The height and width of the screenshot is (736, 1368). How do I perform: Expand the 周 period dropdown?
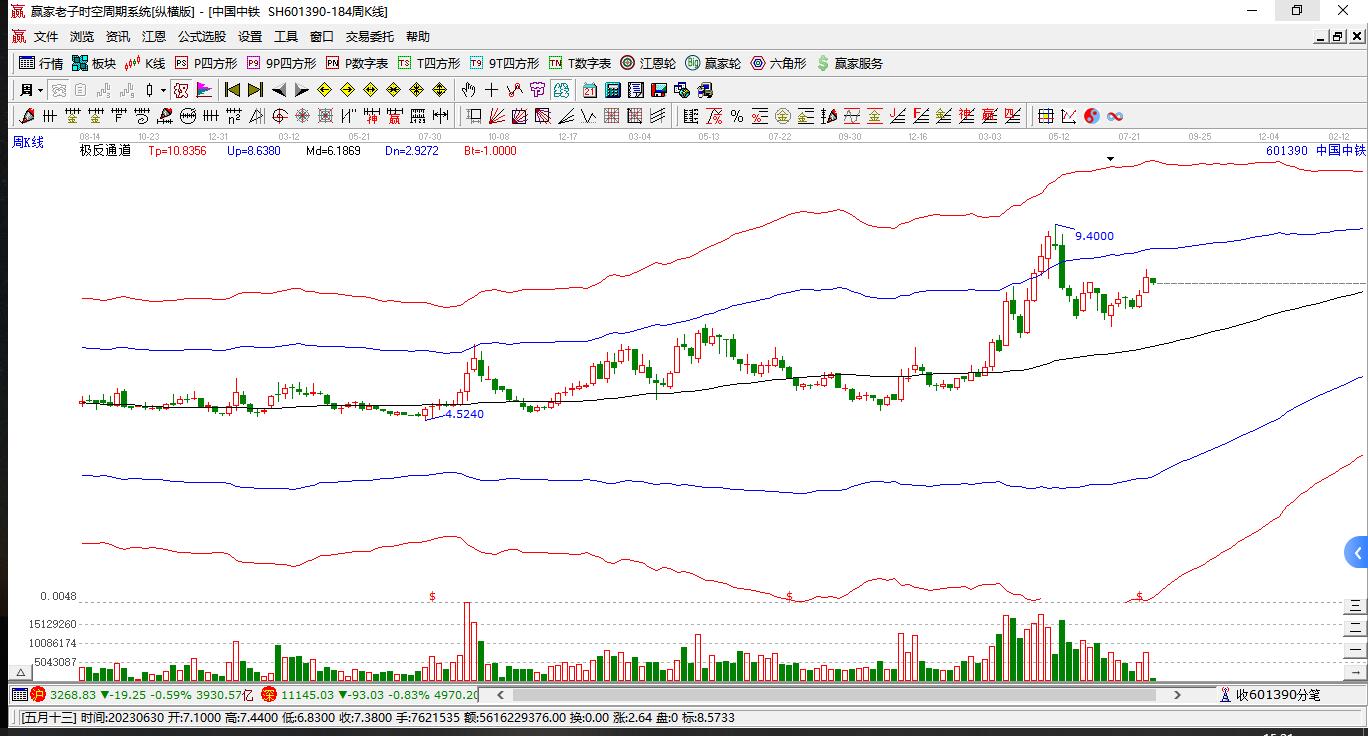point(41,90)
